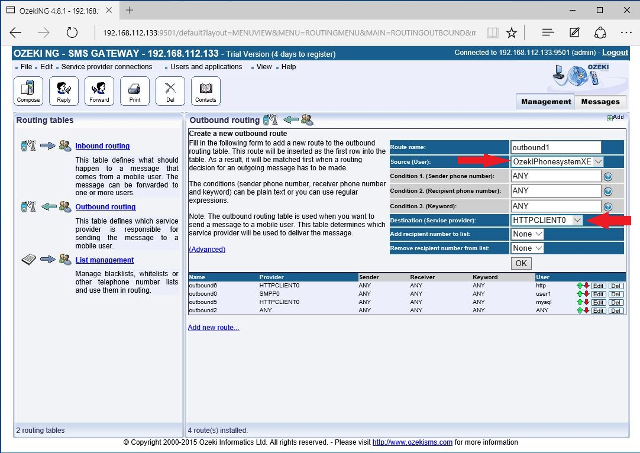Click the Print toolbar icon
Viewport: 640px width, 453px height.
tap(135, 91)
